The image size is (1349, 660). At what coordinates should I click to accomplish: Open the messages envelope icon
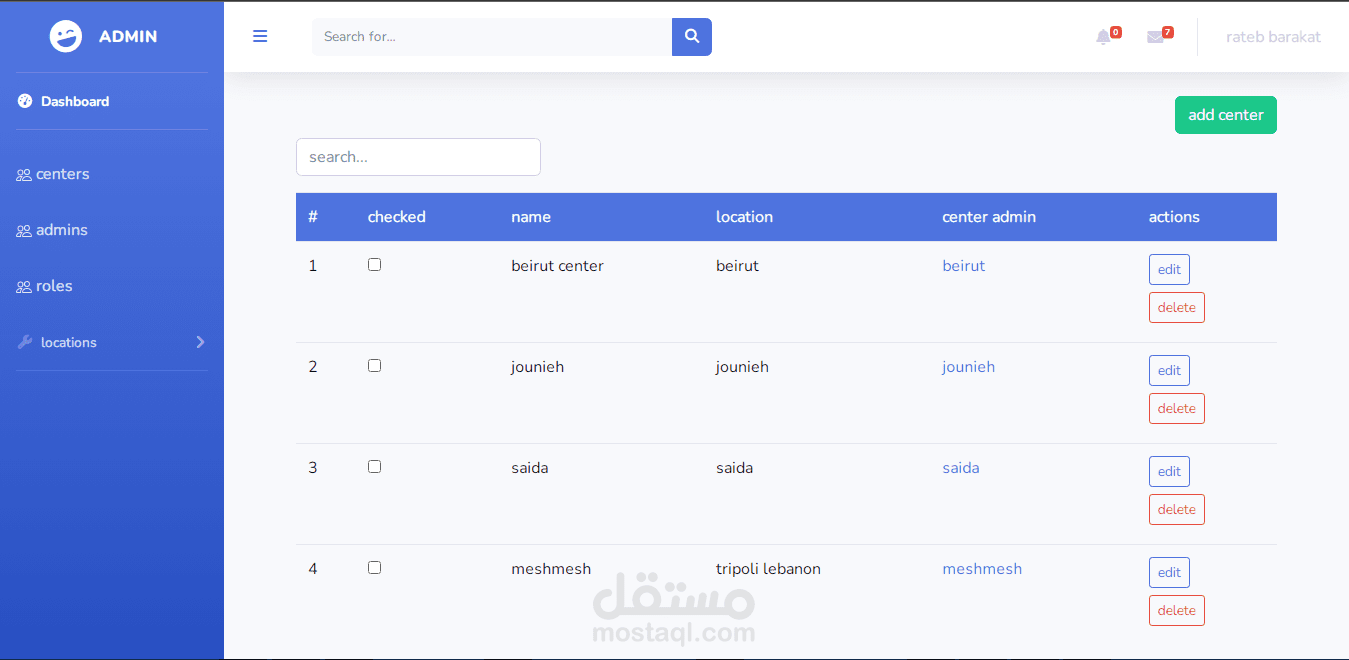click(1155, 37)
